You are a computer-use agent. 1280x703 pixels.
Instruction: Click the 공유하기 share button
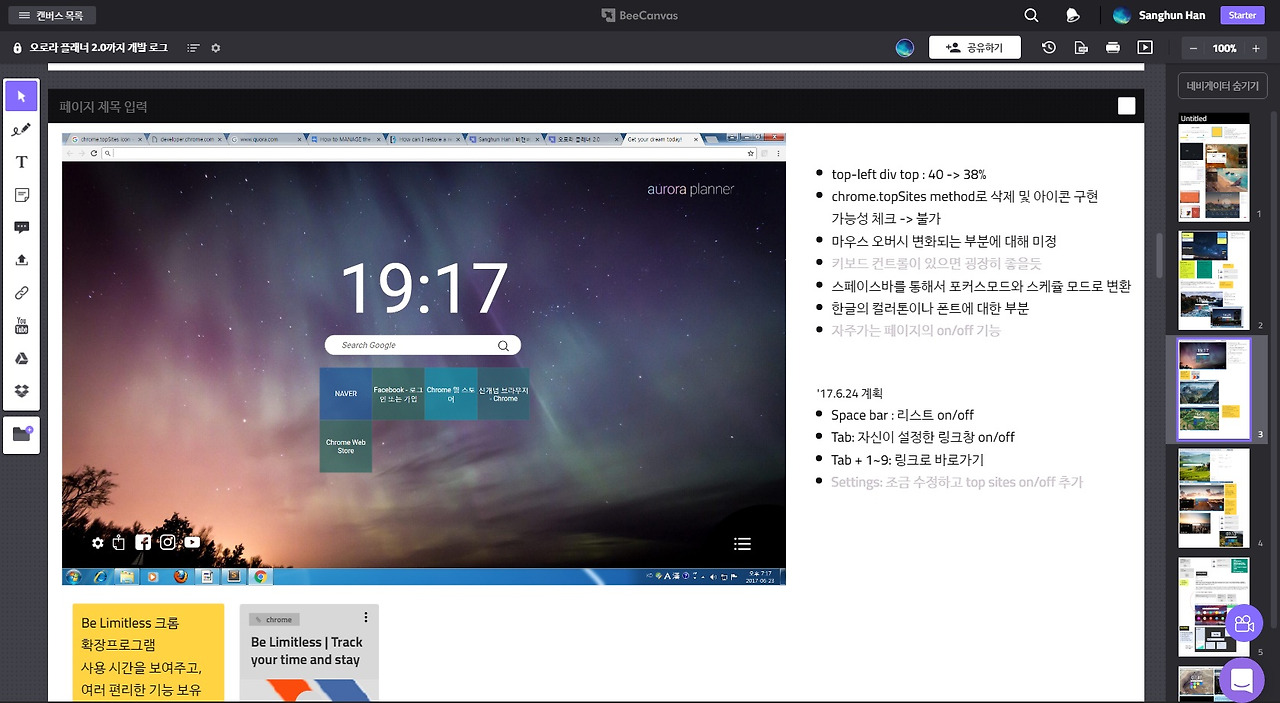(974, 47)
